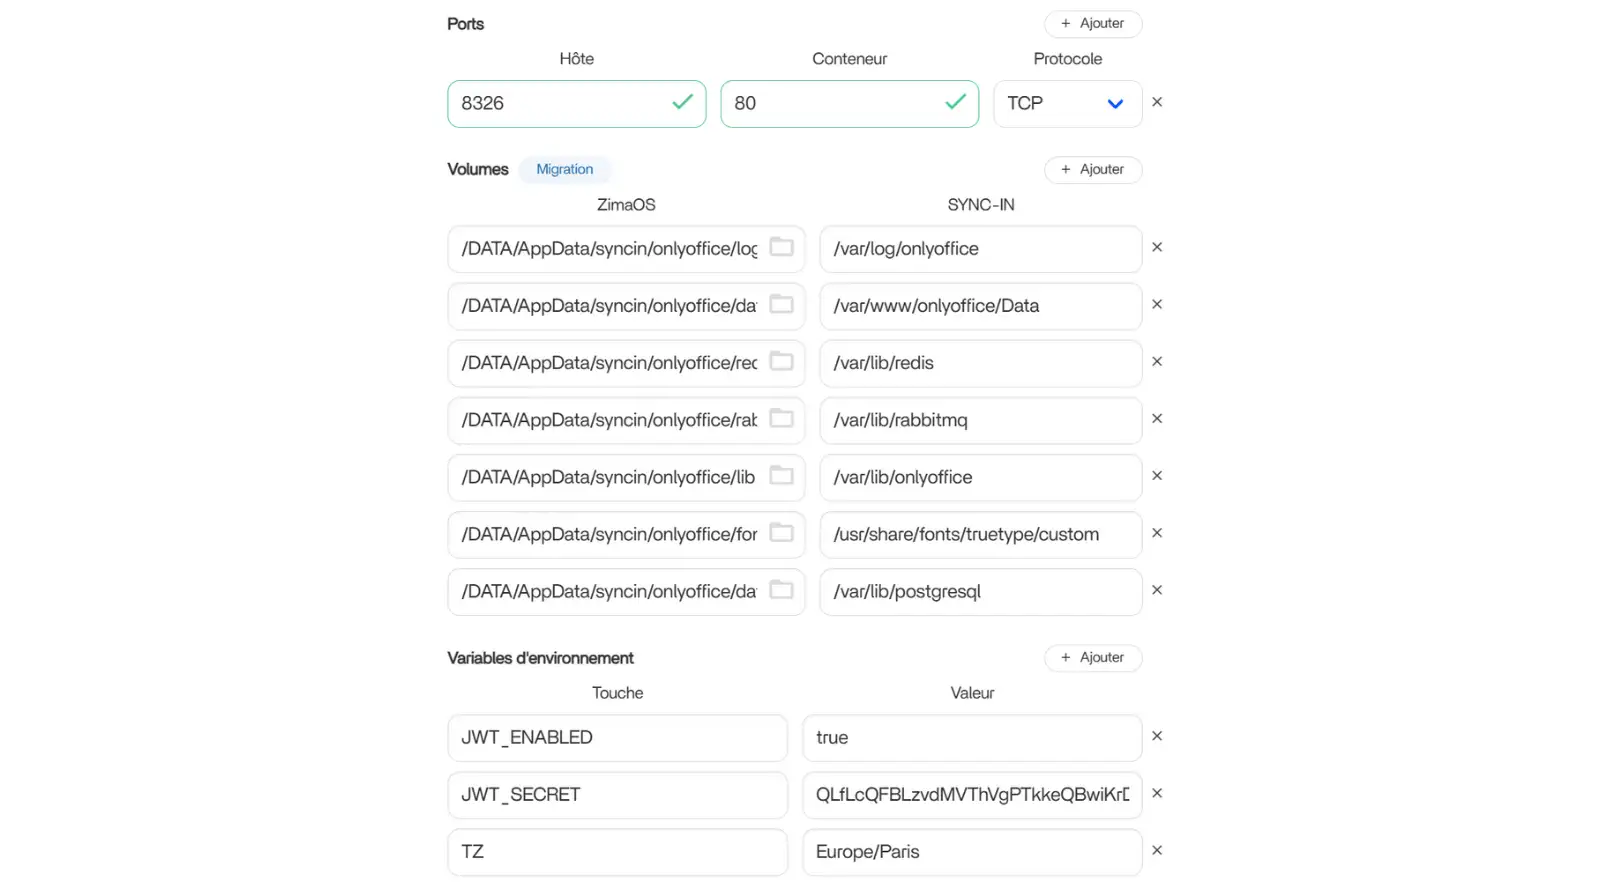The height and width of the screenshot is (896, 1600).
Task: Click the Migration badge next to Volumes
Action: (564, 170)
